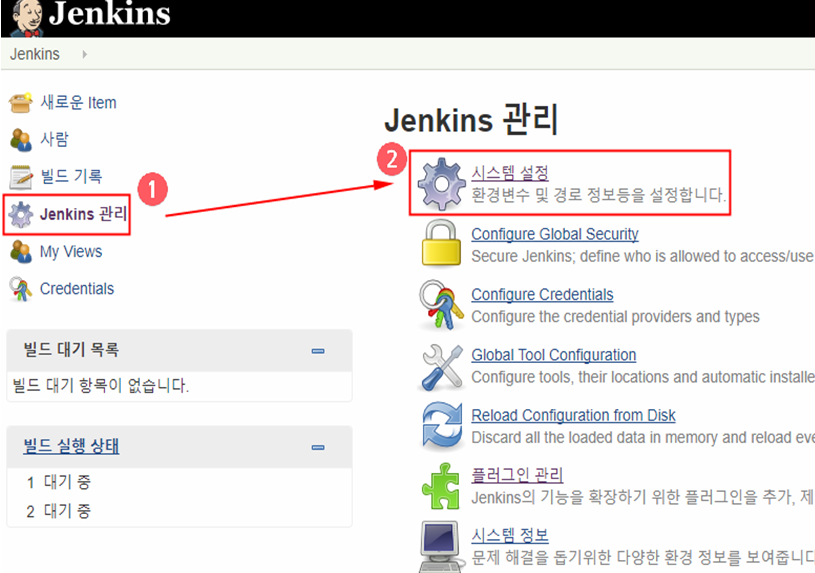Click the Jenkins 관리 gear icon in sidebar
Screen dimensions: 815x573
tap(21, 214)
